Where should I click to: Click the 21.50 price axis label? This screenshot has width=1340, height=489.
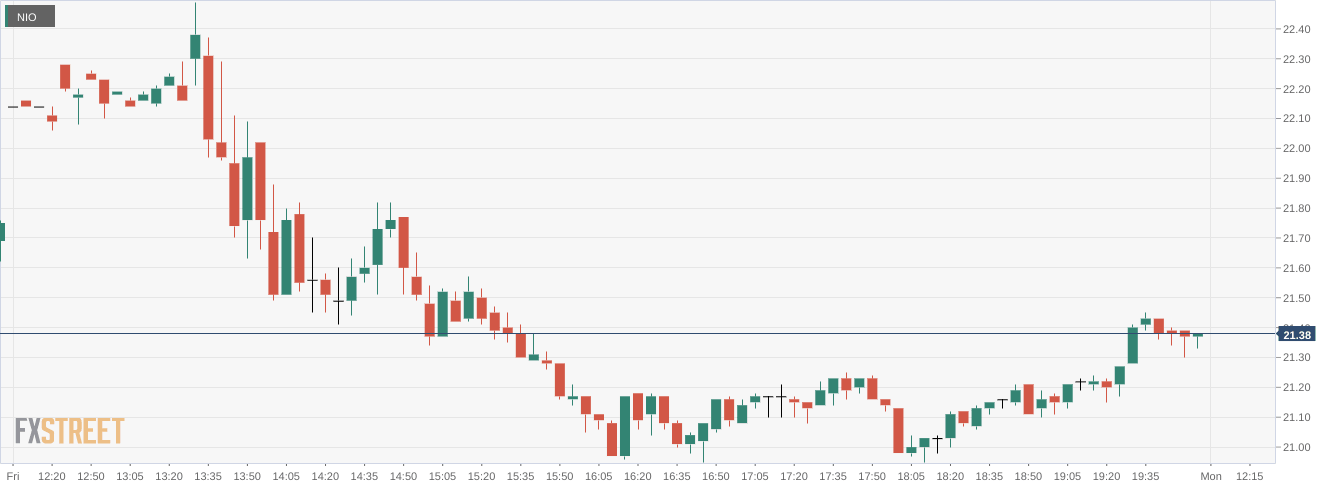1296,298
